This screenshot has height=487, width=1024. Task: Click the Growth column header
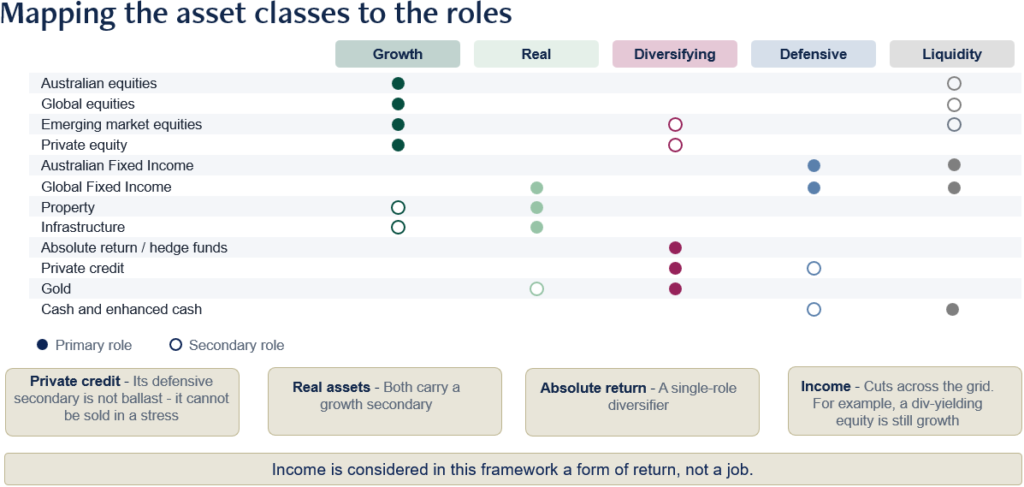click(398, 54)
